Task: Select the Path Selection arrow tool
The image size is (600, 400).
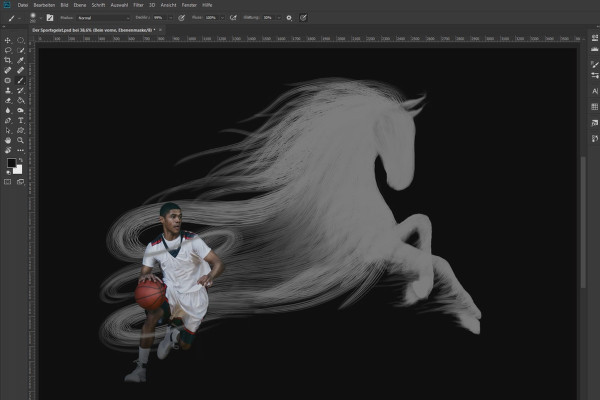Action: click(8, 131)
